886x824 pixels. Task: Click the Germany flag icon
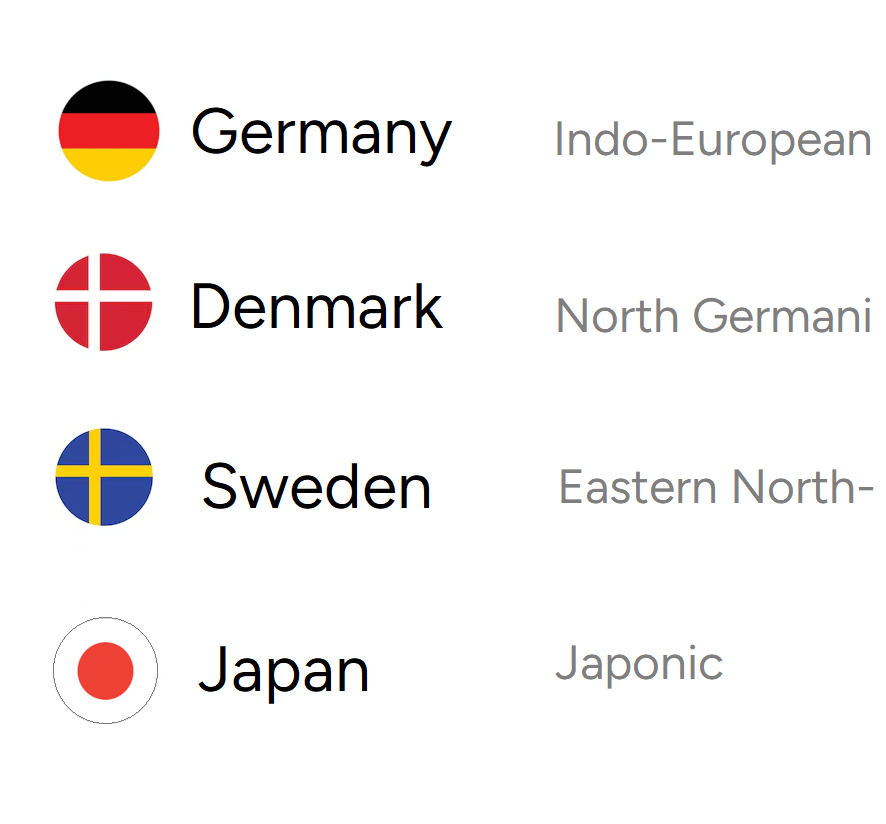click(109, 131)
